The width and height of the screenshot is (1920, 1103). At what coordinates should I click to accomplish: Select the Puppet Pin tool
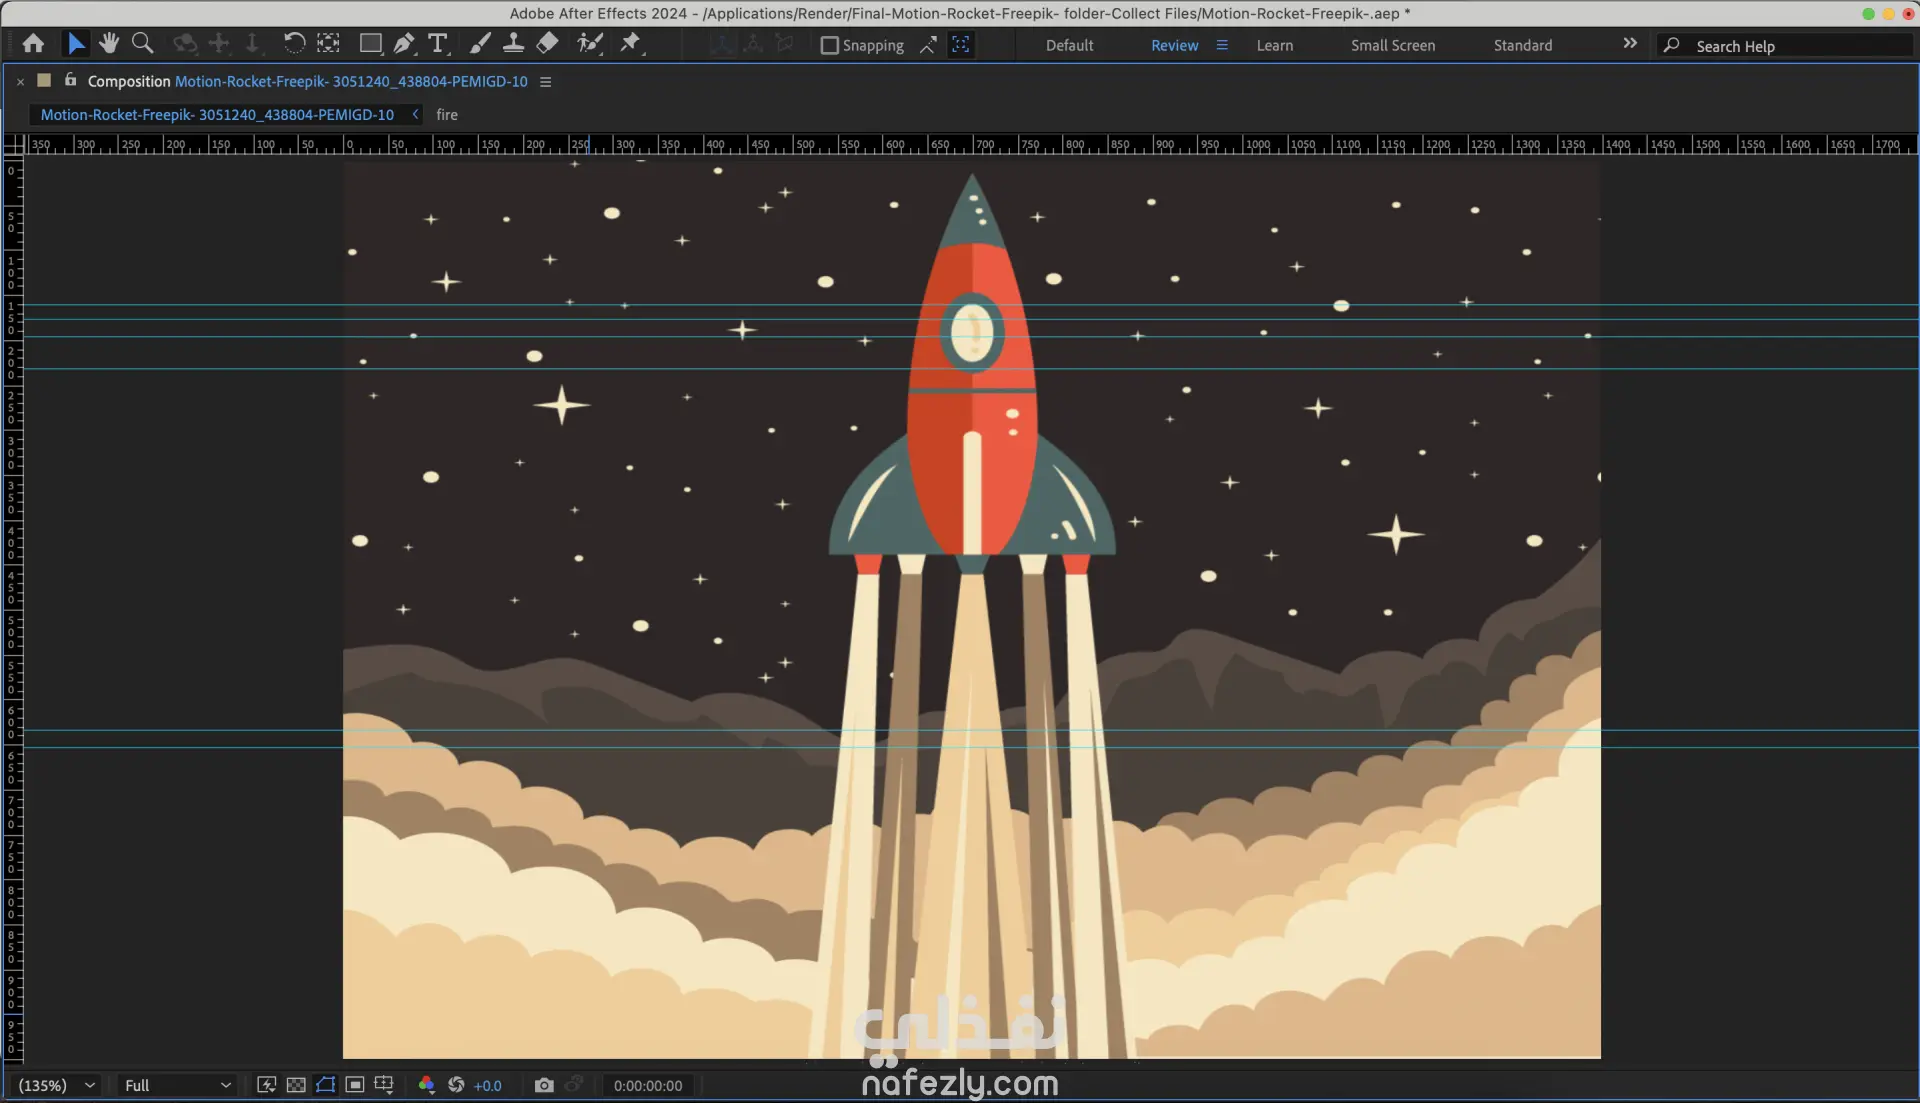pyautogui.click(x=630, y=44)
